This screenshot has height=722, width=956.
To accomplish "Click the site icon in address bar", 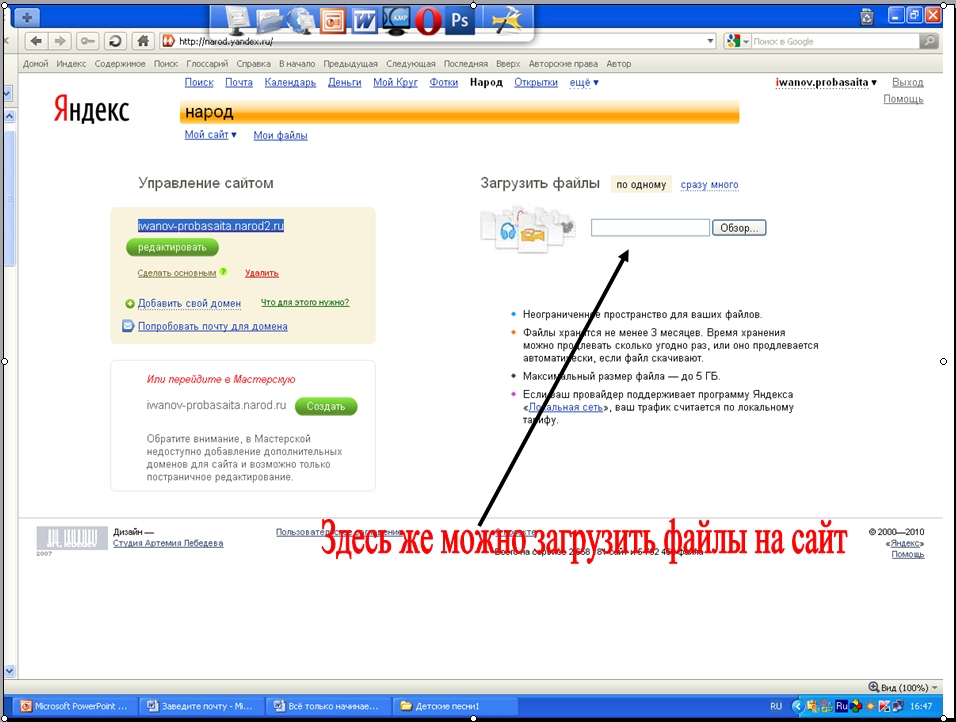I will click(x=168, y=41).
